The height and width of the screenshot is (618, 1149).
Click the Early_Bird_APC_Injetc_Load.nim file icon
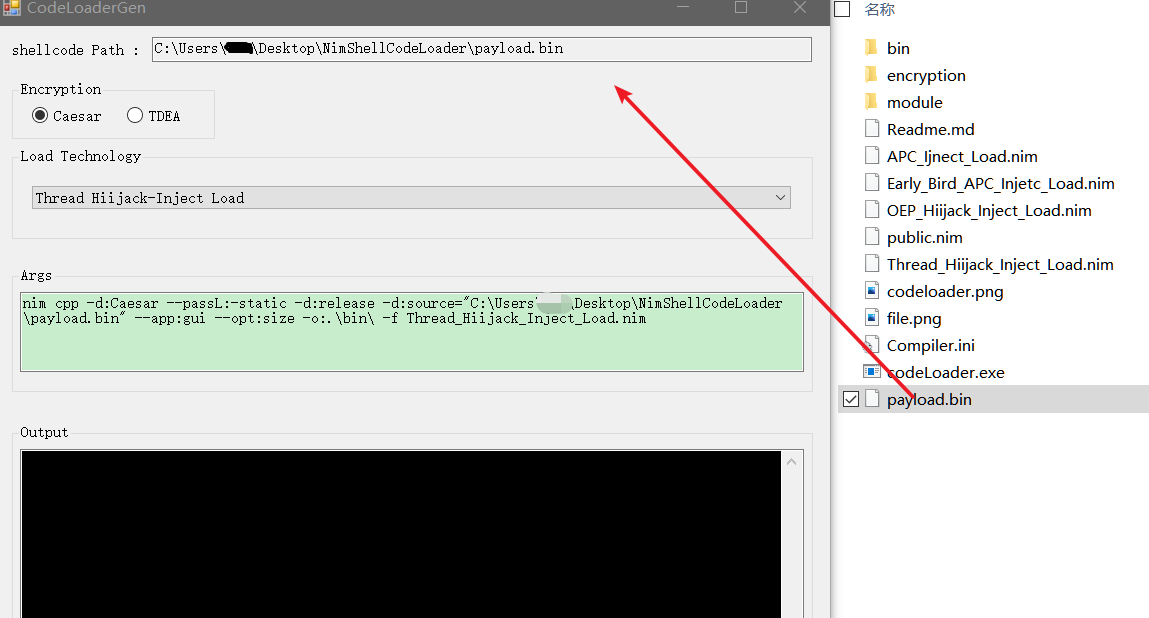(x=871, y=183)
